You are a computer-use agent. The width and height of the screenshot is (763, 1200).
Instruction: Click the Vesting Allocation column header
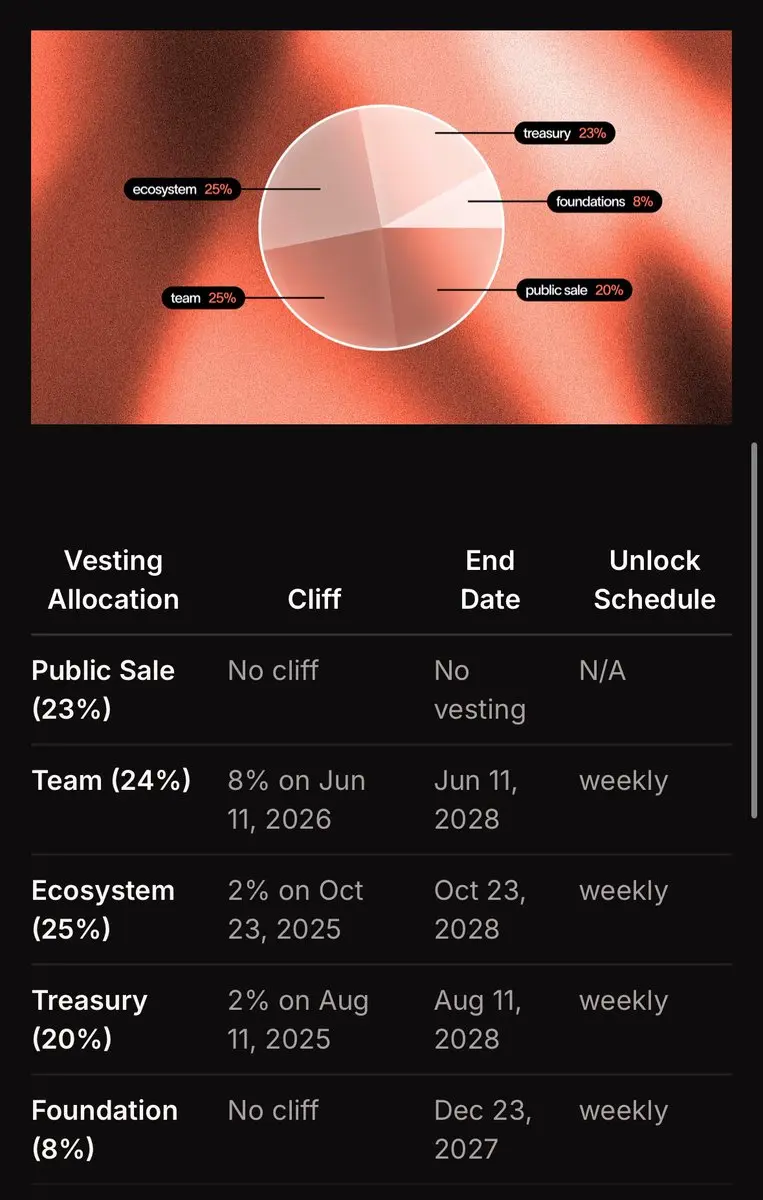click(x=113, y=580)
